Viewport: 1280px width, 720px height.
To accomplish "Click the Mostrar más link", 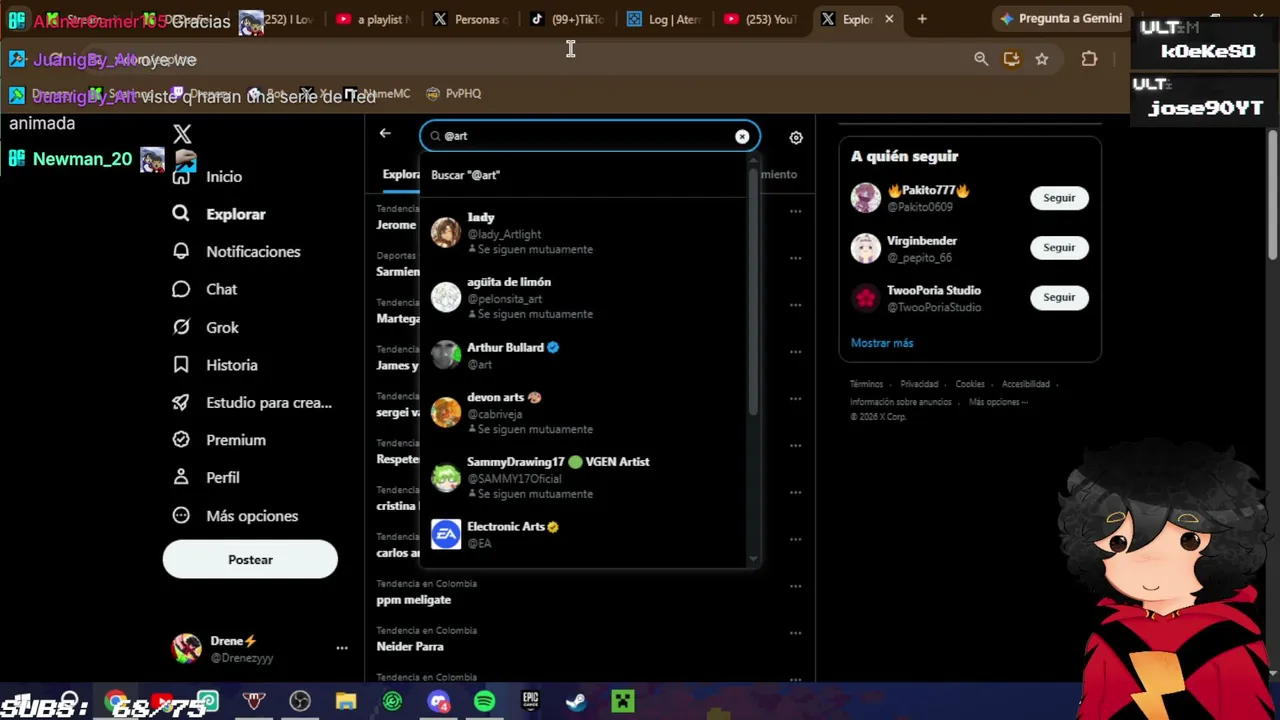I will (882, 343).
